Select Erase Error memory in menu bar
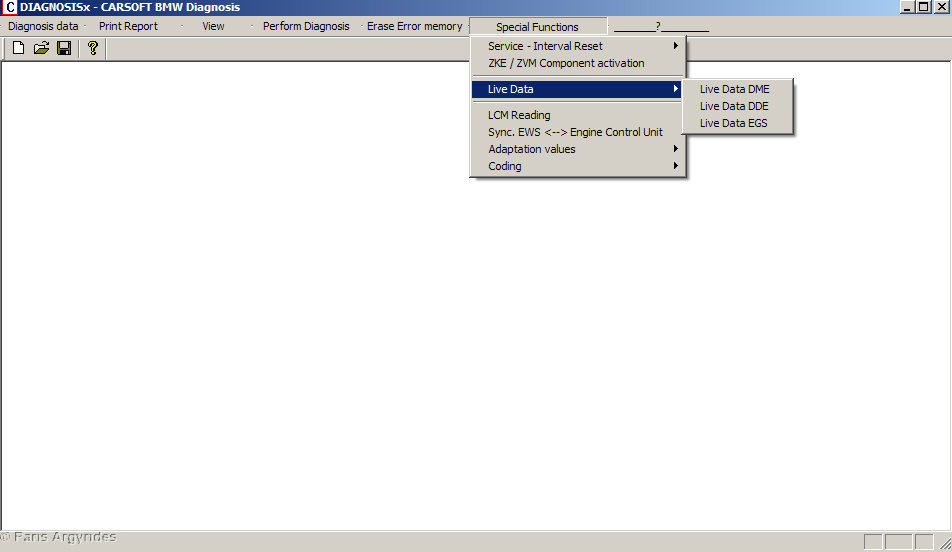952x552 pixels. pyautogui.click(x=415, y=26)
